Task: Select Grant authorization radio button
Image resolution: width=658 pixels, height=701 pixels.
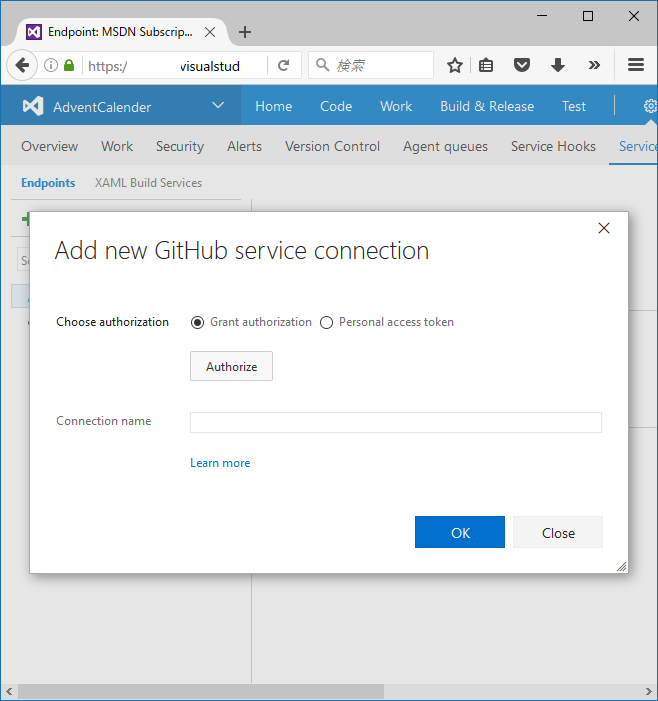Action: (197, 322)
